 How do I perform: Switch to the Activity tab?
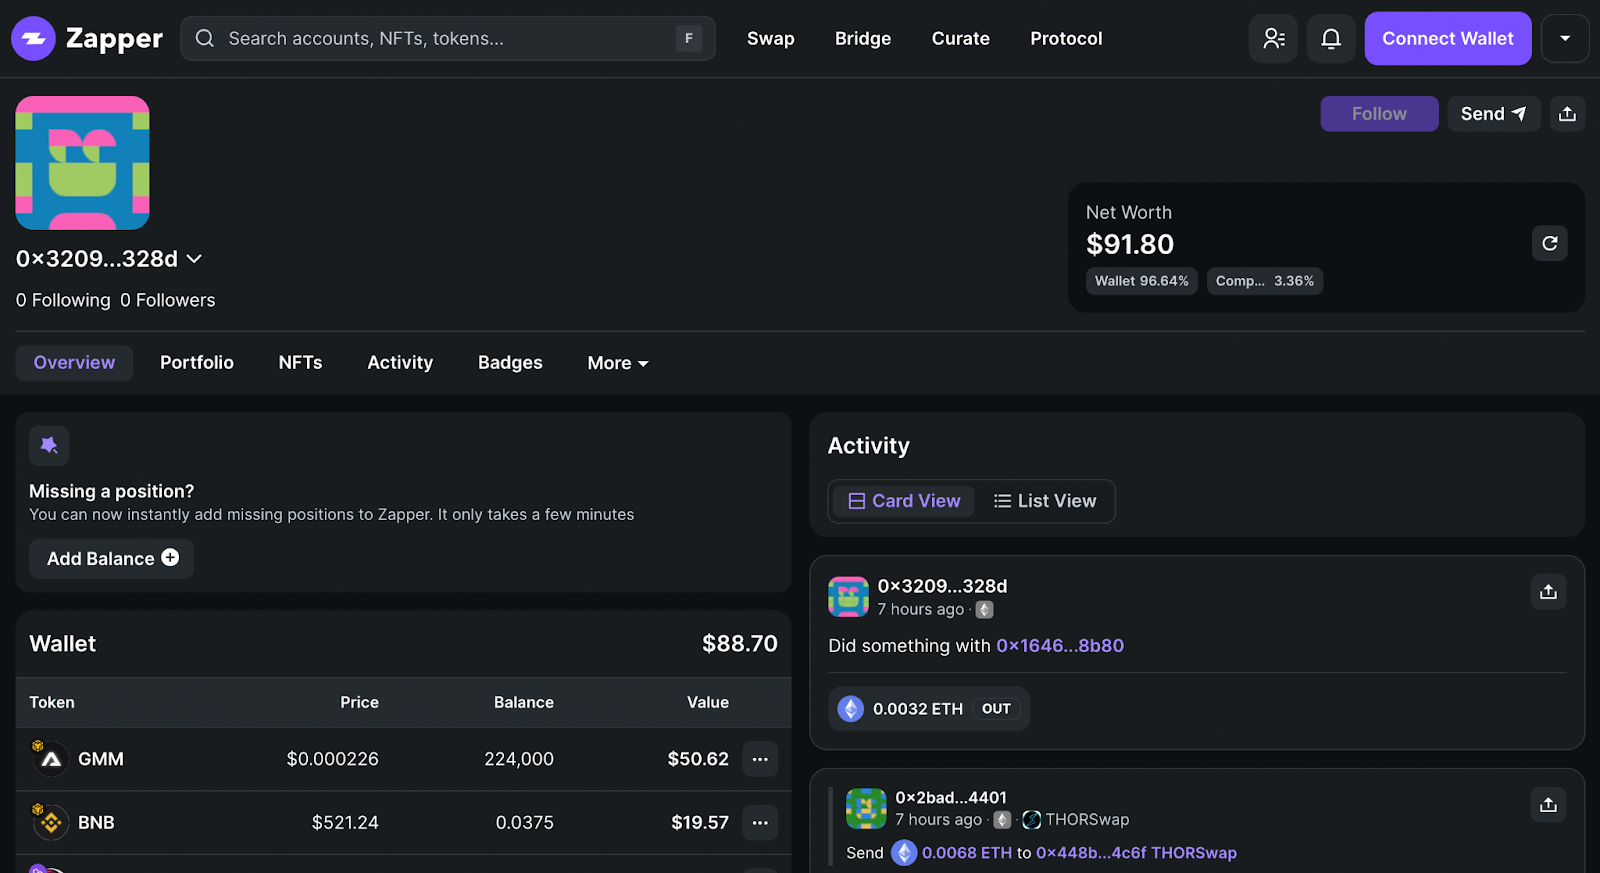click(x=400, y=363)
